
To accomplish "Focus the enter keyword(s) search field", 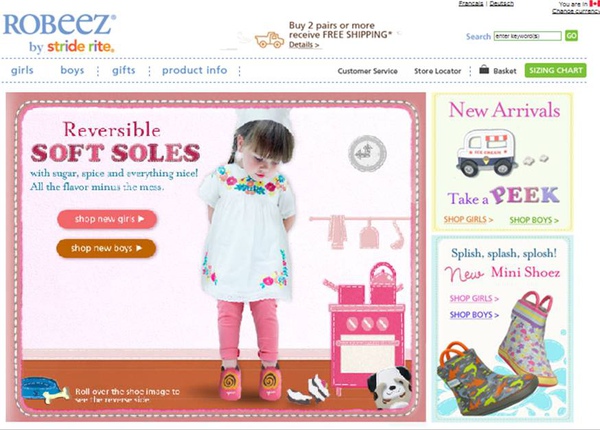I will point(527,36).
